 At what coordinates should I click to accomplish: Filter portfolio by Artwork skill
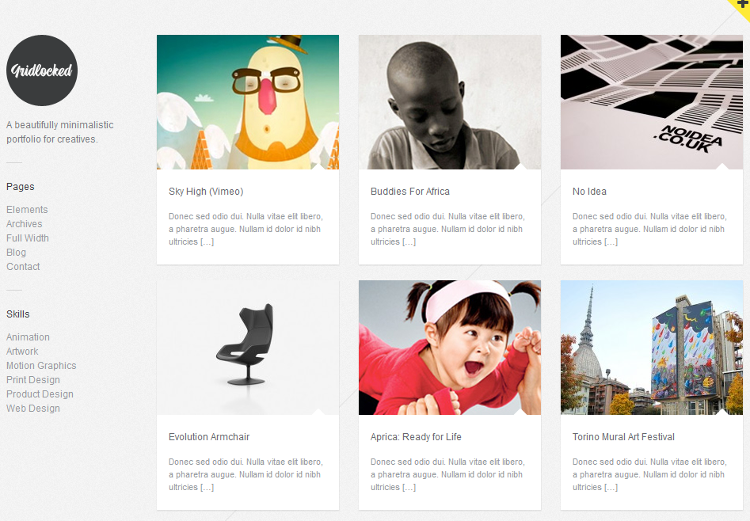click(x=22, y=351)
